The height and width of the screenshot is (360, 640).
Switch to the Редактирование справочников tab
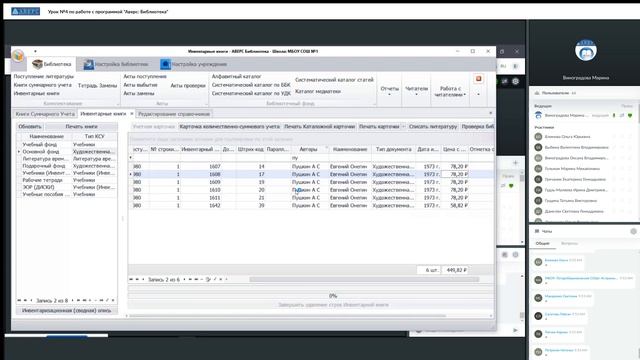174,114
